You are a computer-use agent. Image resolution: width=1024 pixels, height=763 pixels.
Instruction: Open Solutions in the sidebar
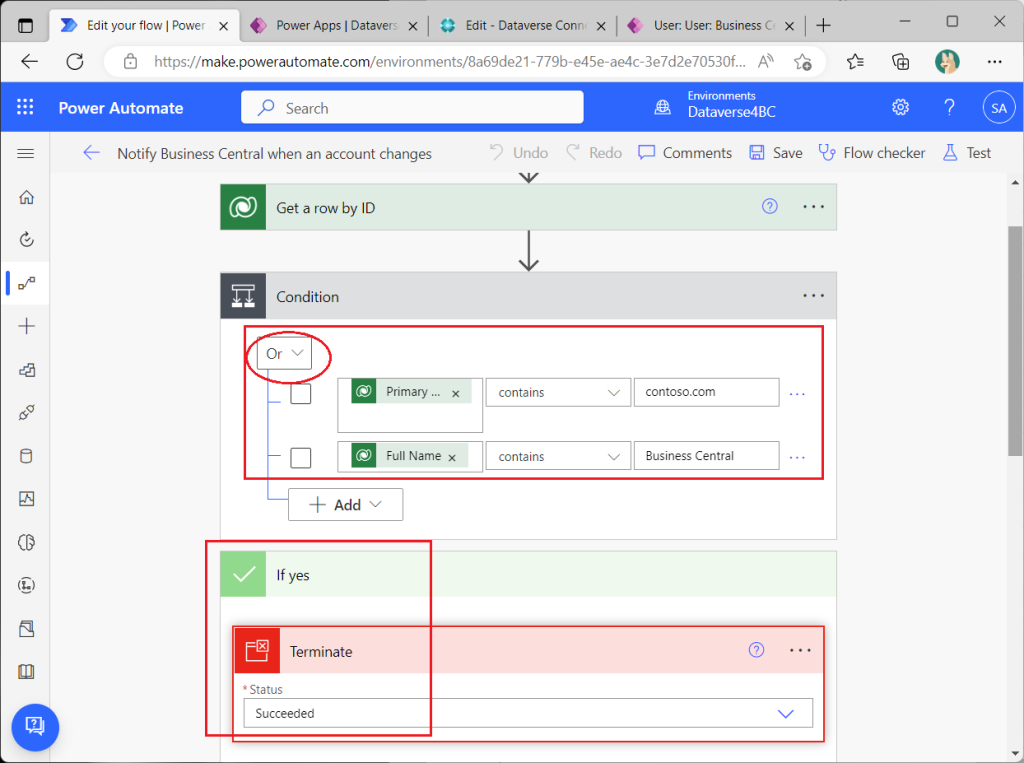(x=26, y=628)
